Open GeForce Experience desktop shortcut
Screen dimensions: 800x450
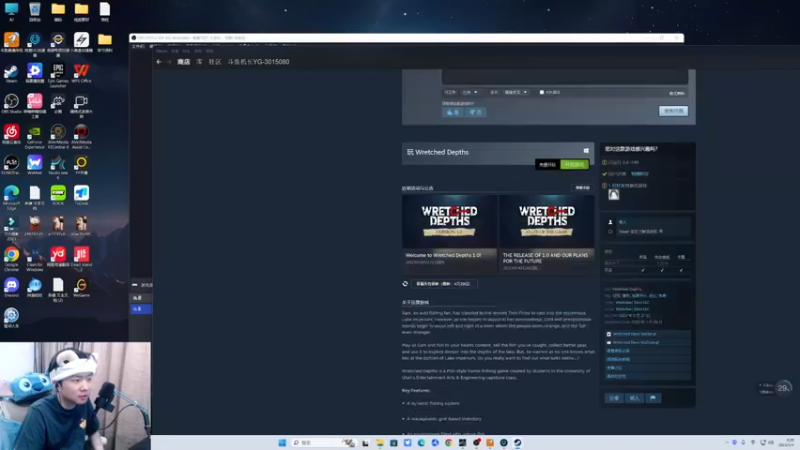point(35,136)
